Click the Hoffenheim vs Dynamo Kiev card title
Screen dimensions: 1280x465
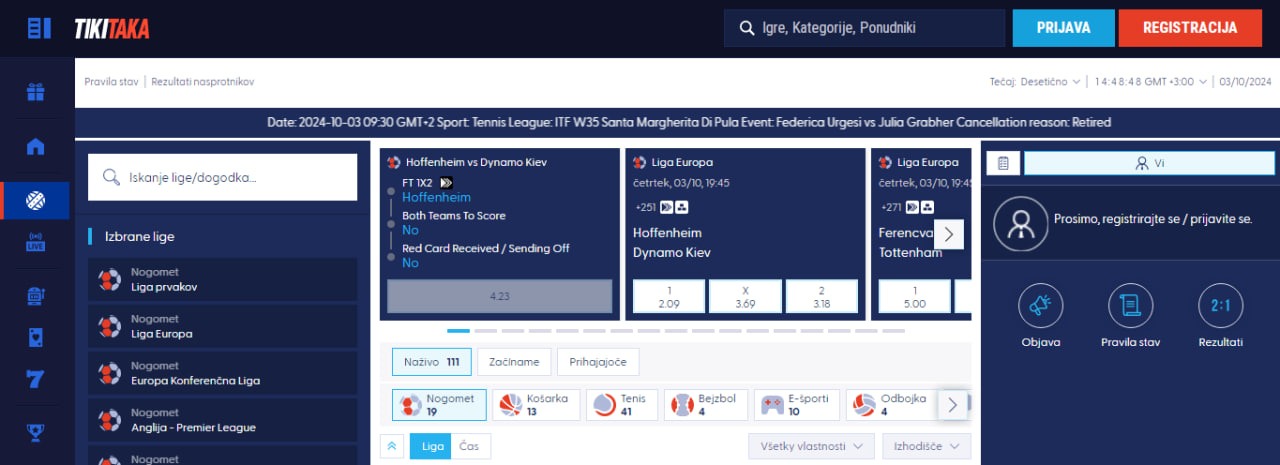click(476, 162)
